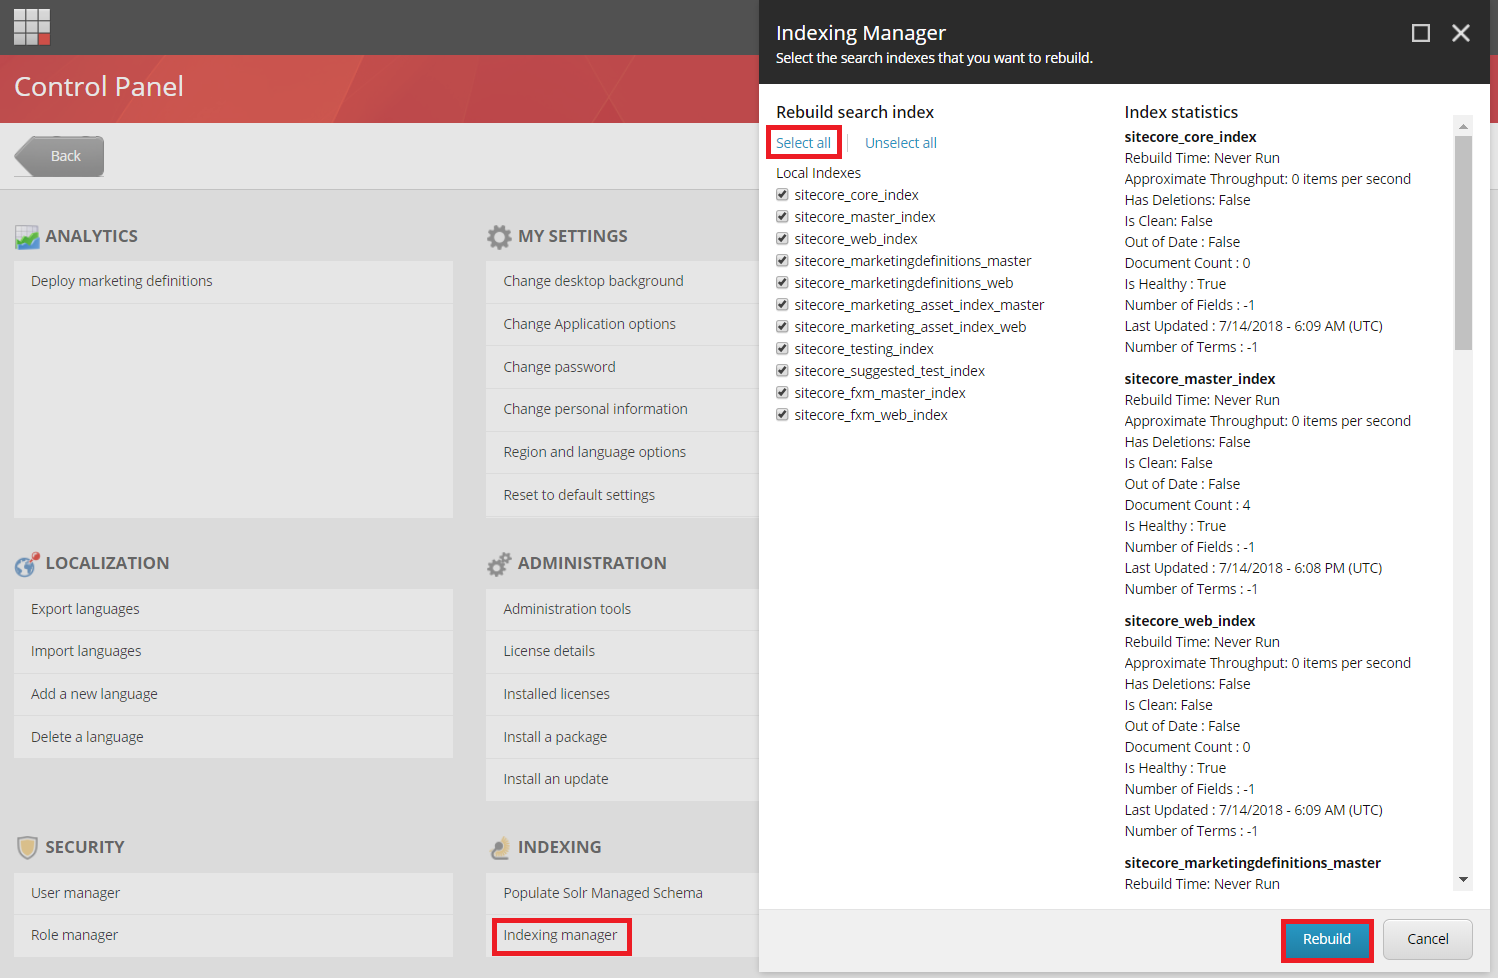Click the My Settings gear icon
The width and height of the screenshot is (1498, 978).
click(499, 237)
